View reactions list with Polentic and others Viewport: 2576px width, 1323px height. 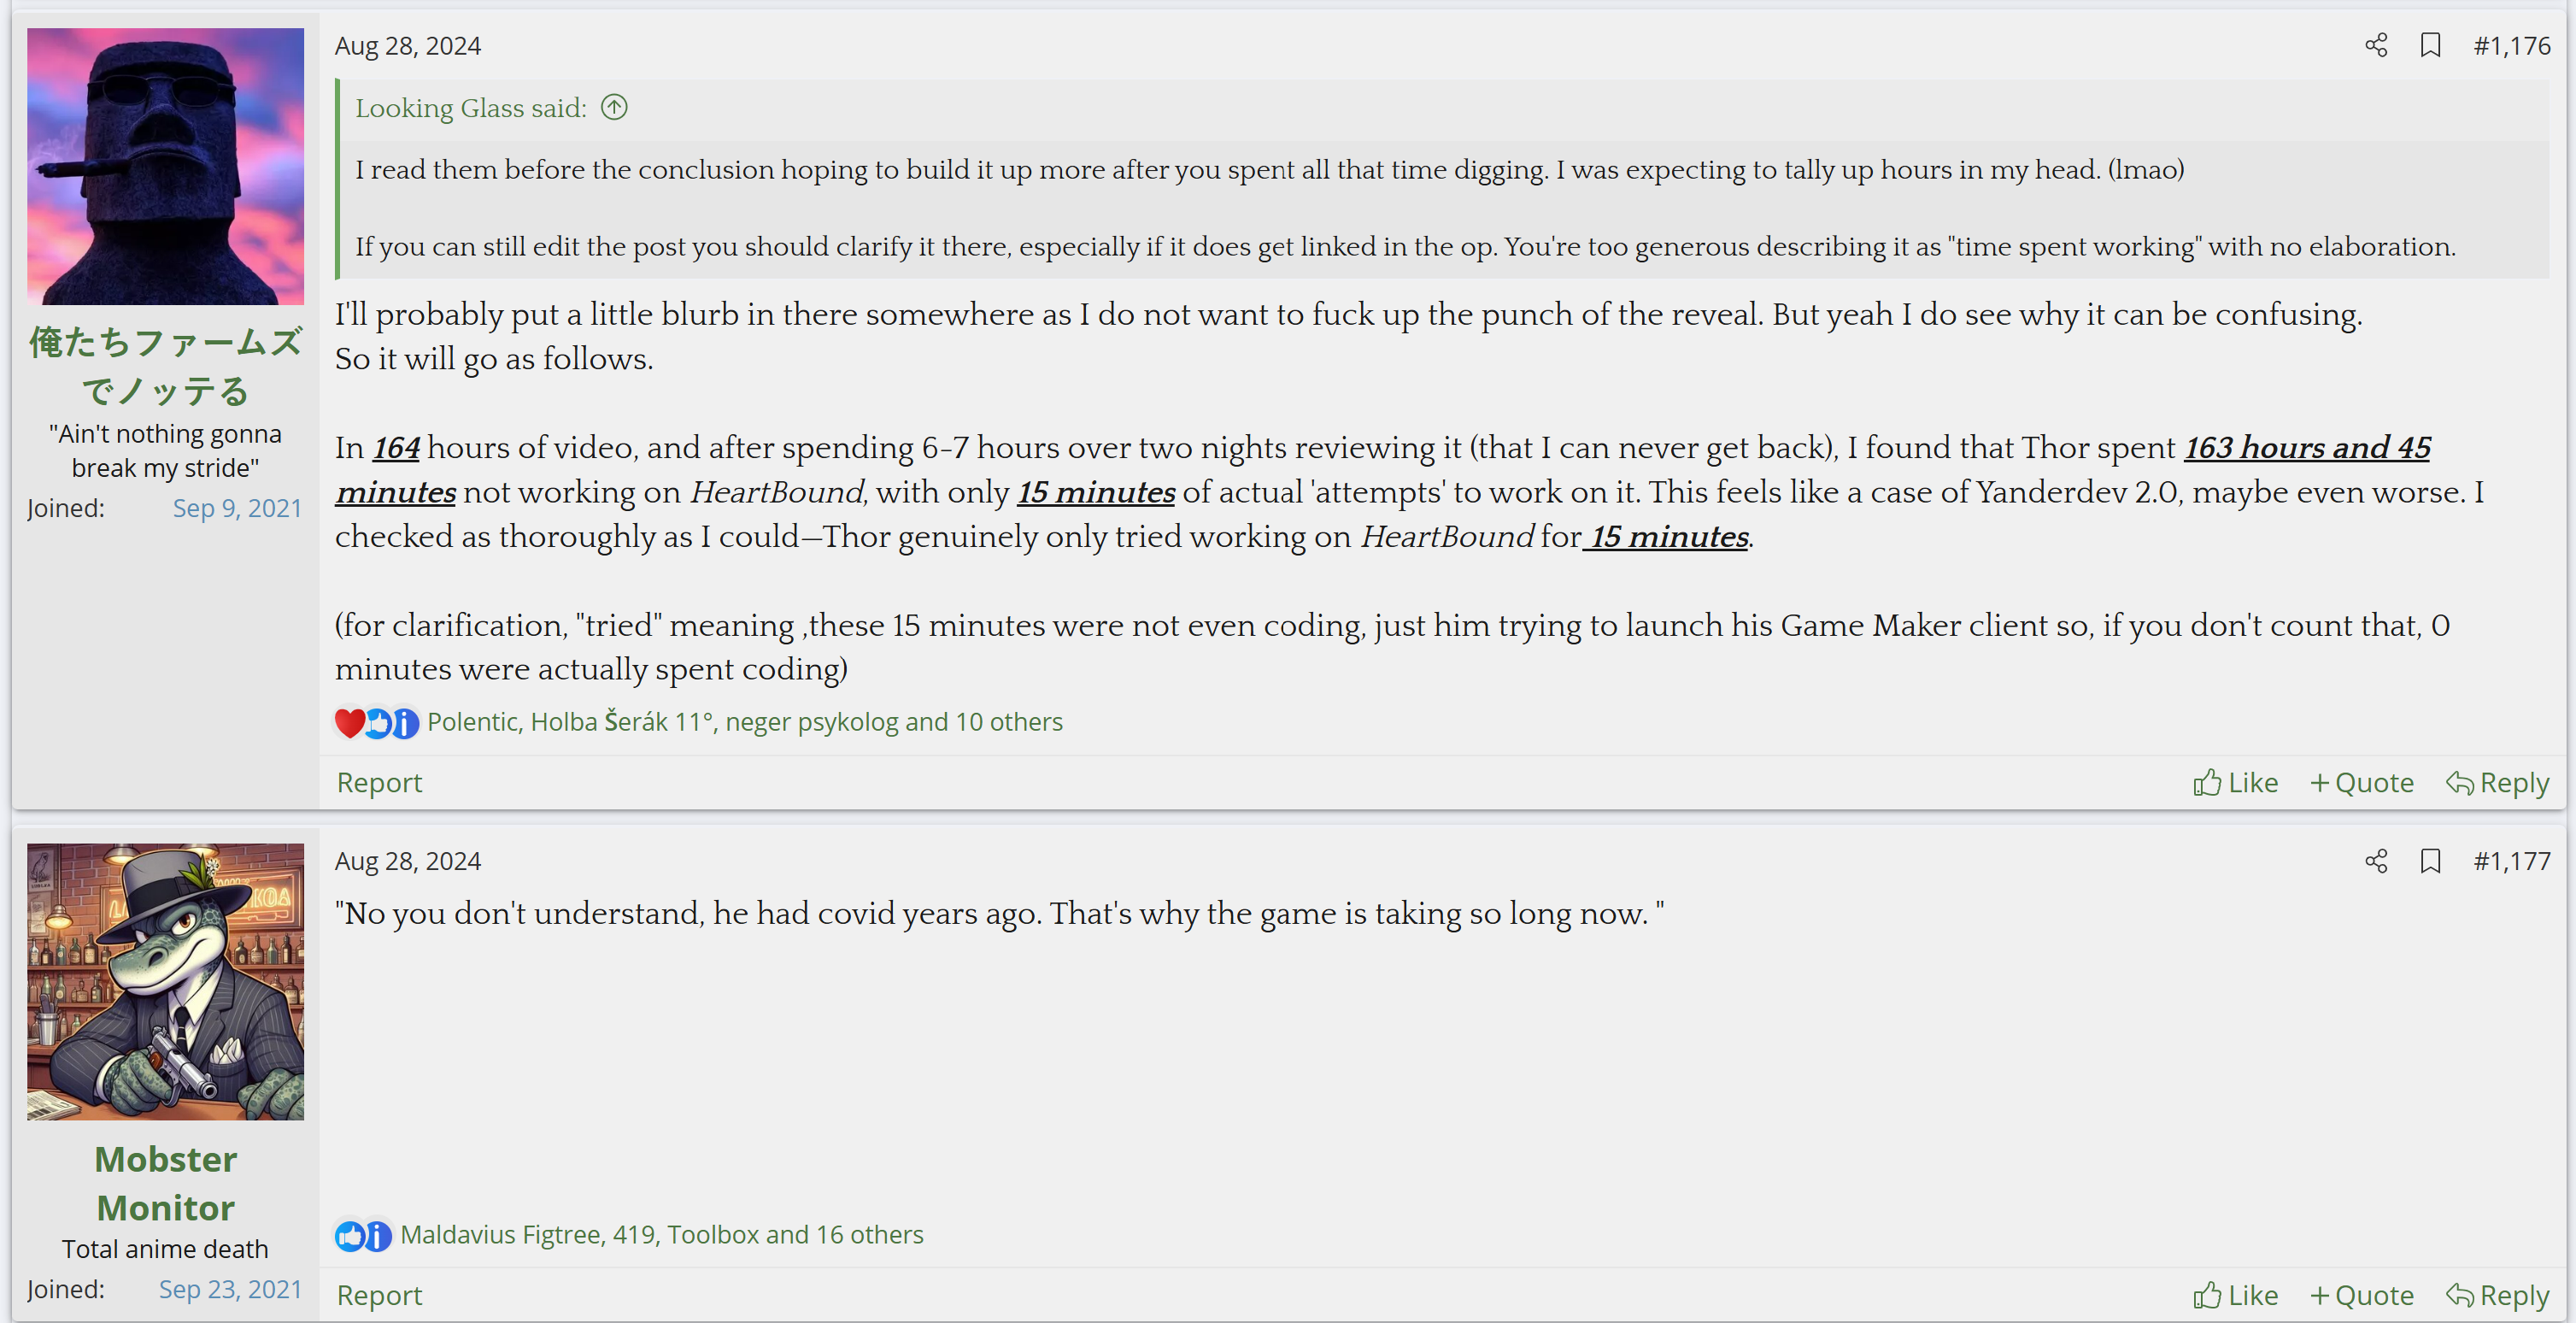[x=744, y=722]
